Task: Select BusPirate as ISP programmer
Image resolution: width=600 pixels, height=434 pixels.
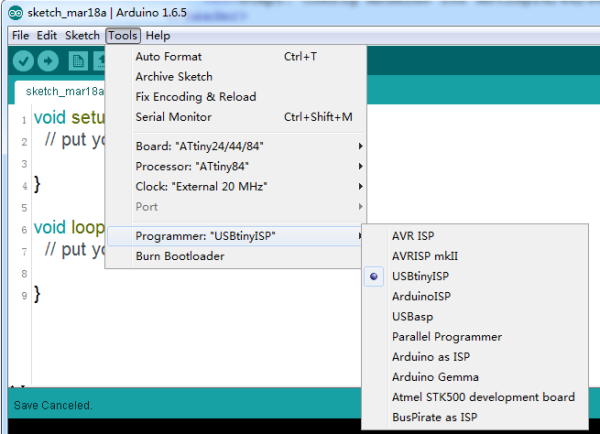Action: click(474, 418)
